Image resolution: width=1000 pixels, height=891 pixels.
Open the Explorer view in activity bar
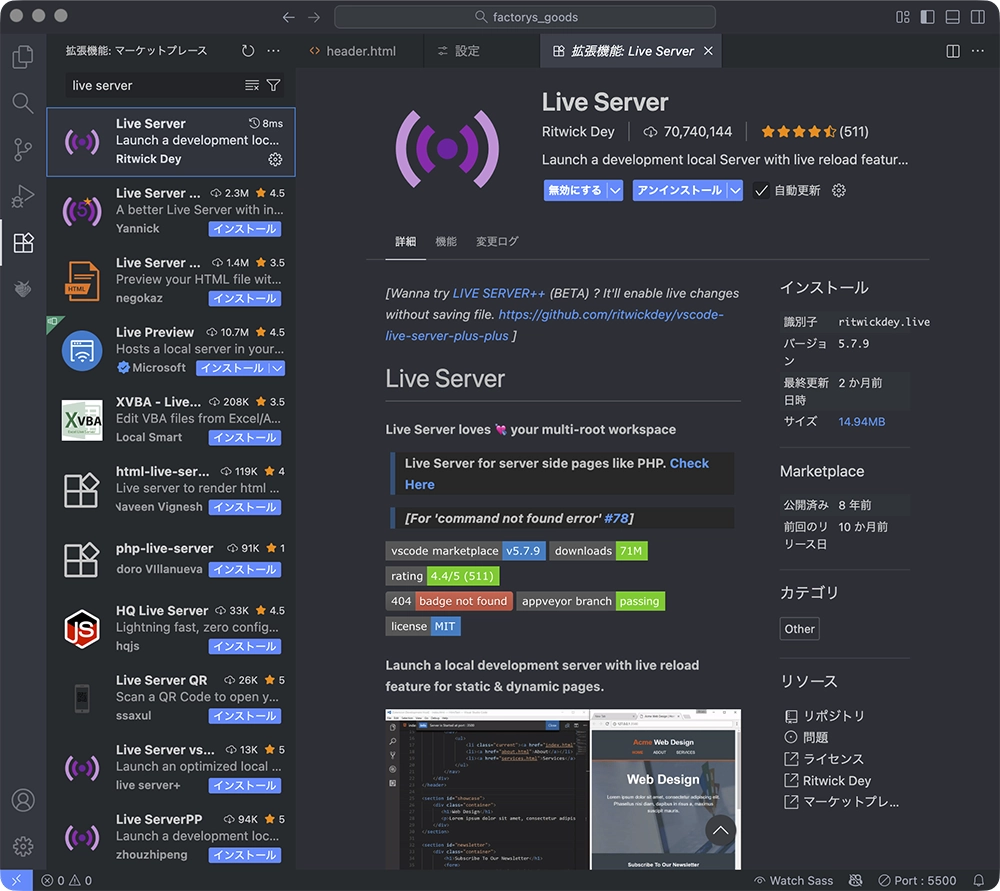22,57
